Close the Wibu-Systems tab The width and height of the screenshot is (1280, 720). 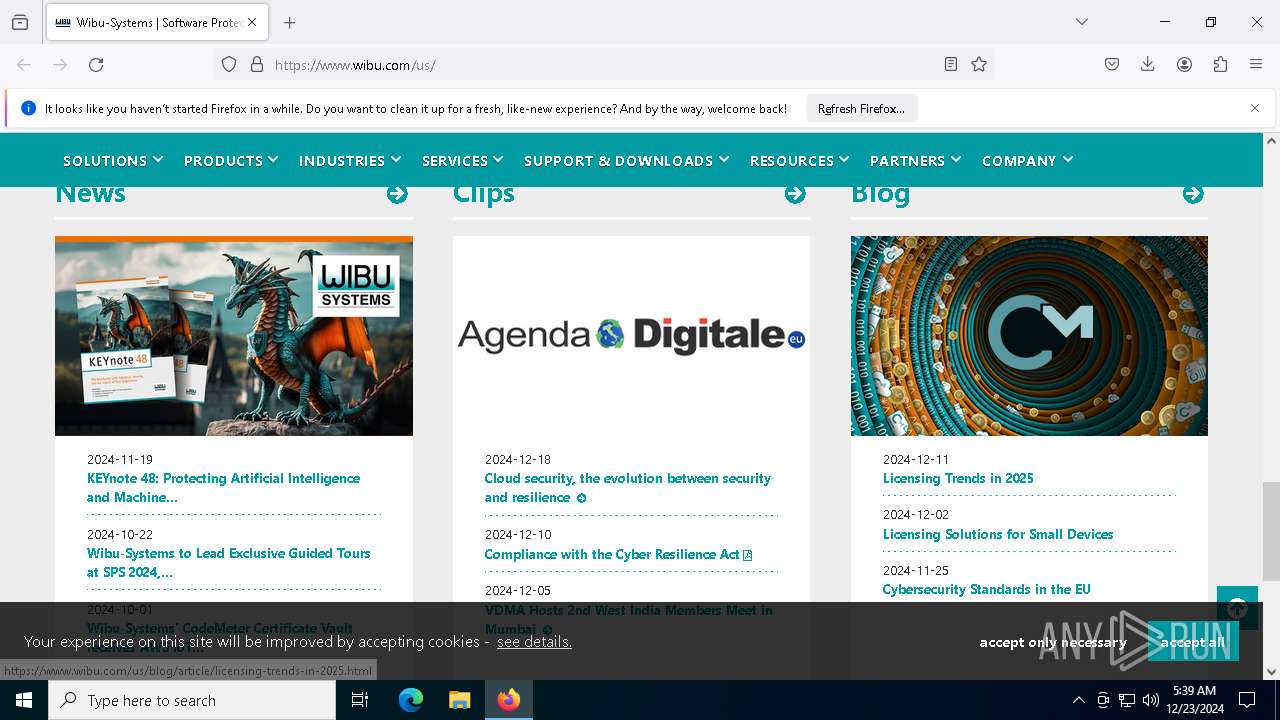pos(252,22)
